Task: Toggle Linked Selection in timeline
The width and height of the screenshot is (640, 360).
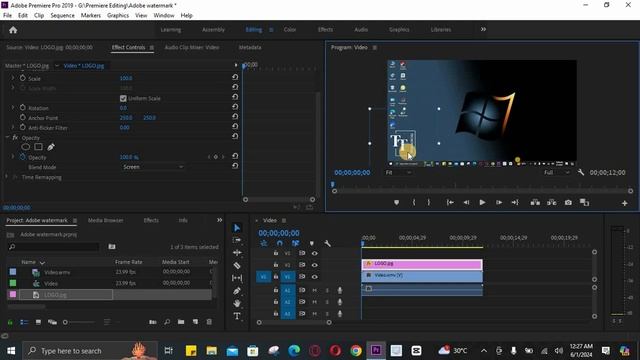Action: (296, 244)
